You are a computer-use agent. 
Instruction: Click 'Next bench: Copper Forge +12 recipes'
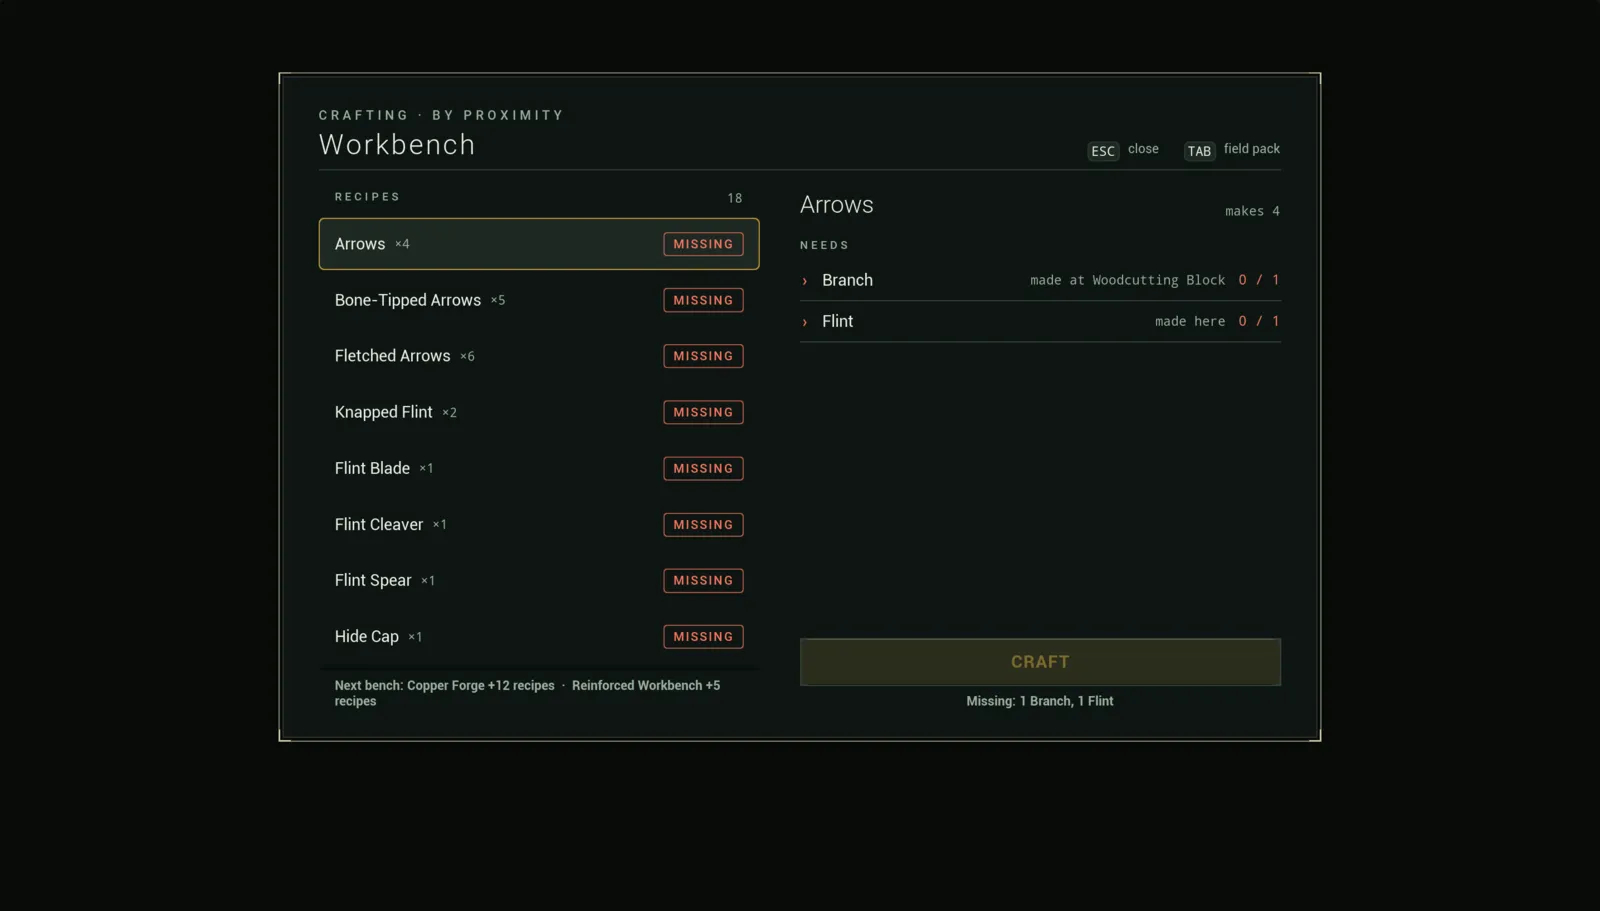point(444,686)
